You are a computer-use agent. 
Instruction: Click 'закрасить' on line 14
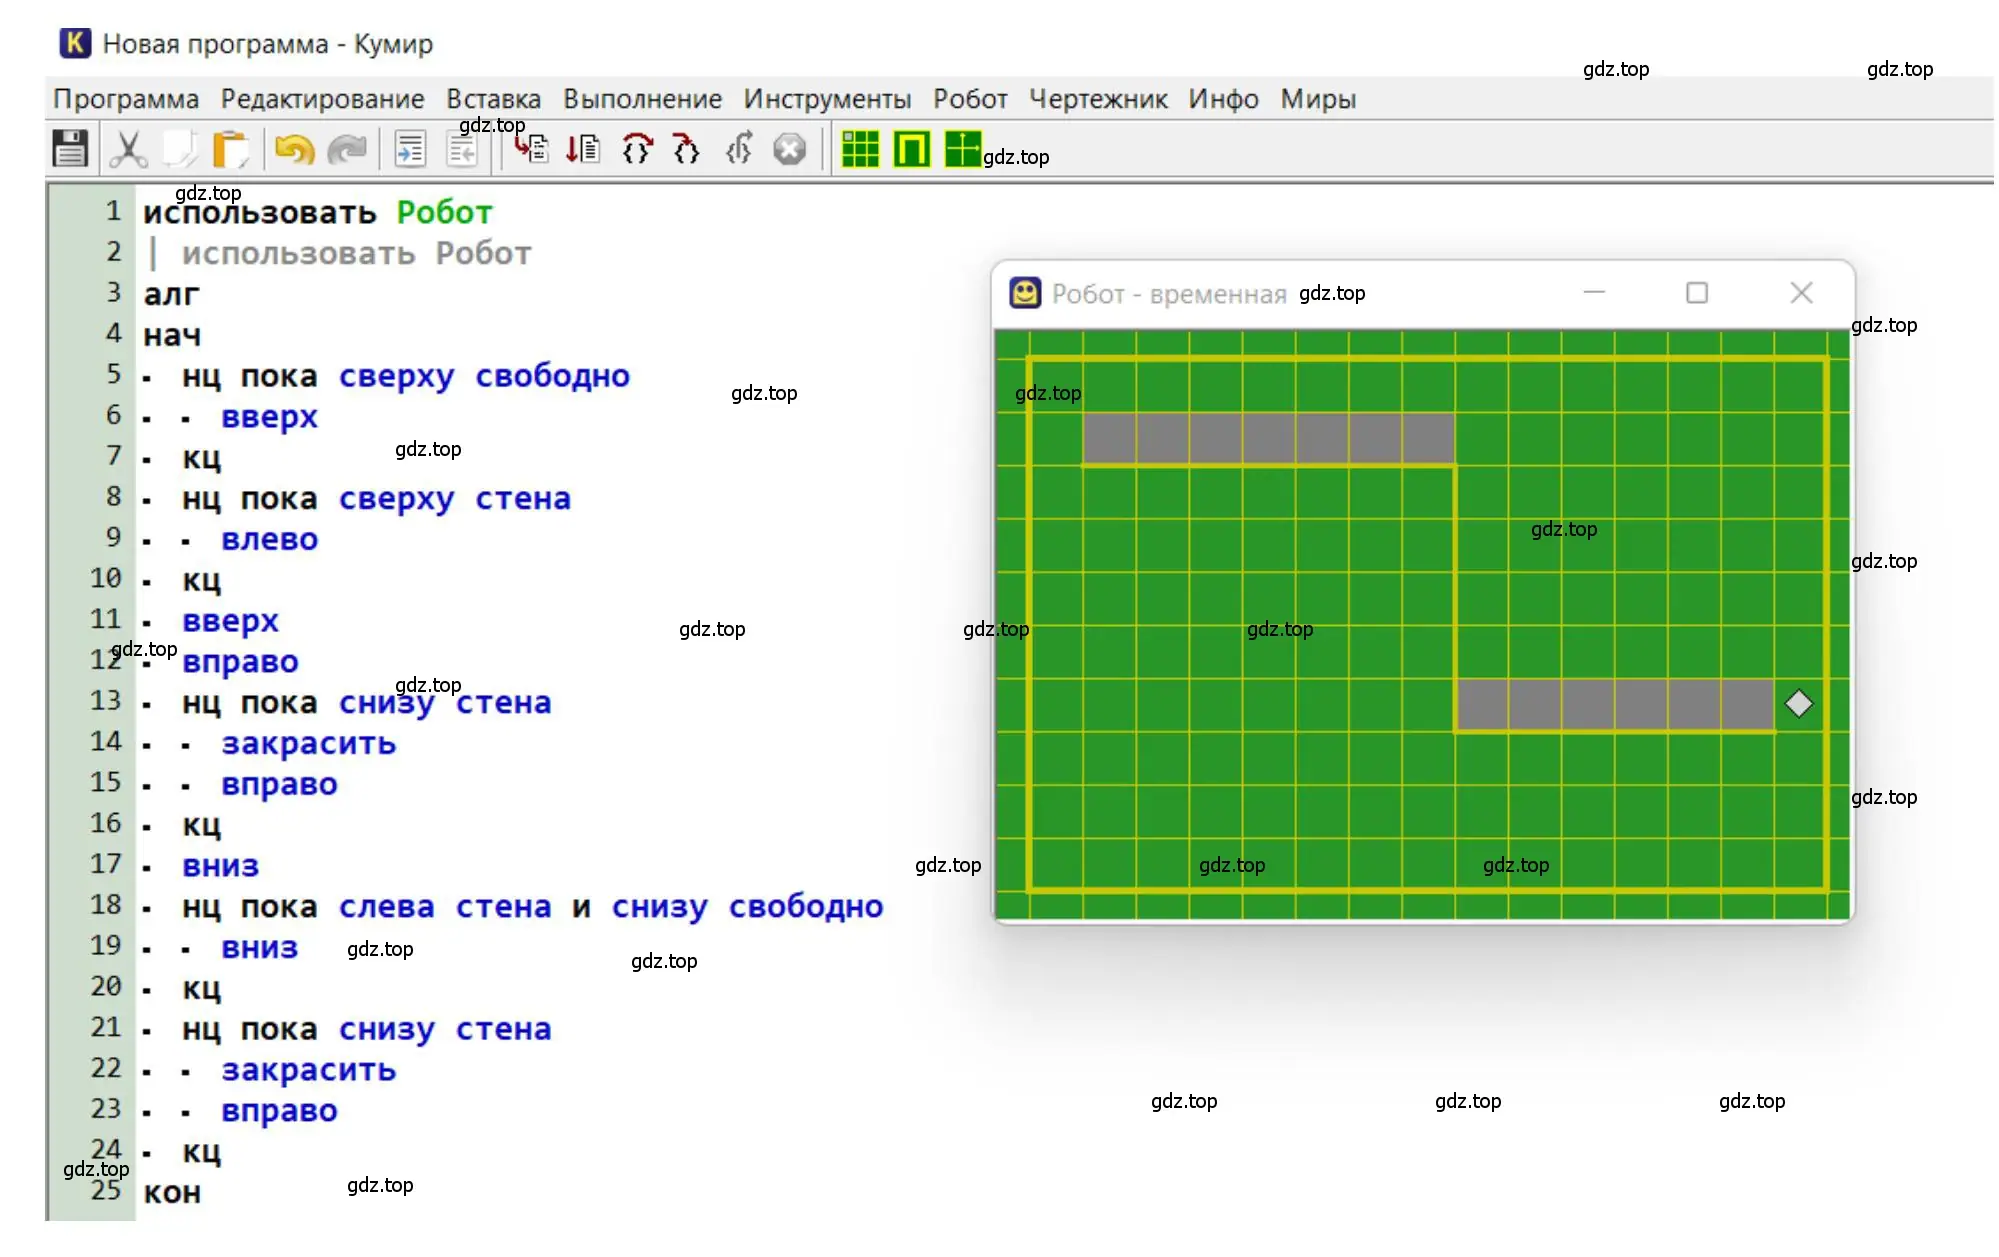(308, 744)
